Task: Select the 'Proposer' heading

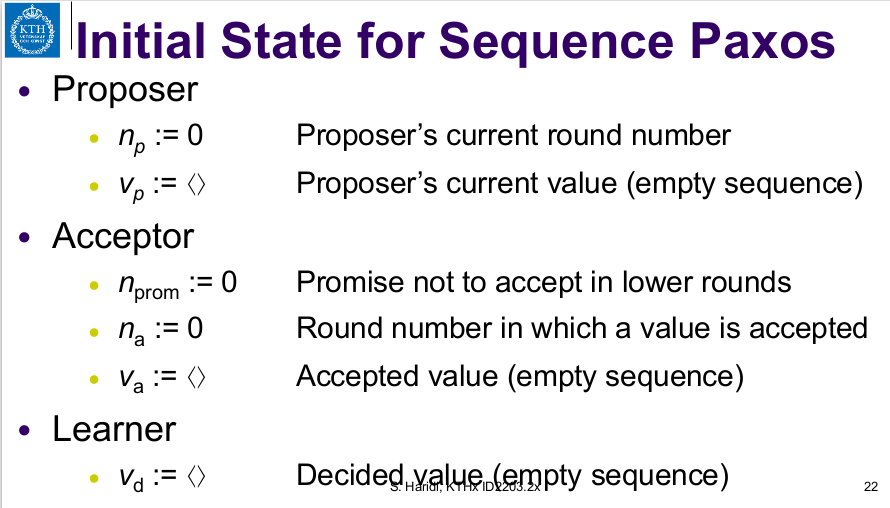Action: [125, 90]
